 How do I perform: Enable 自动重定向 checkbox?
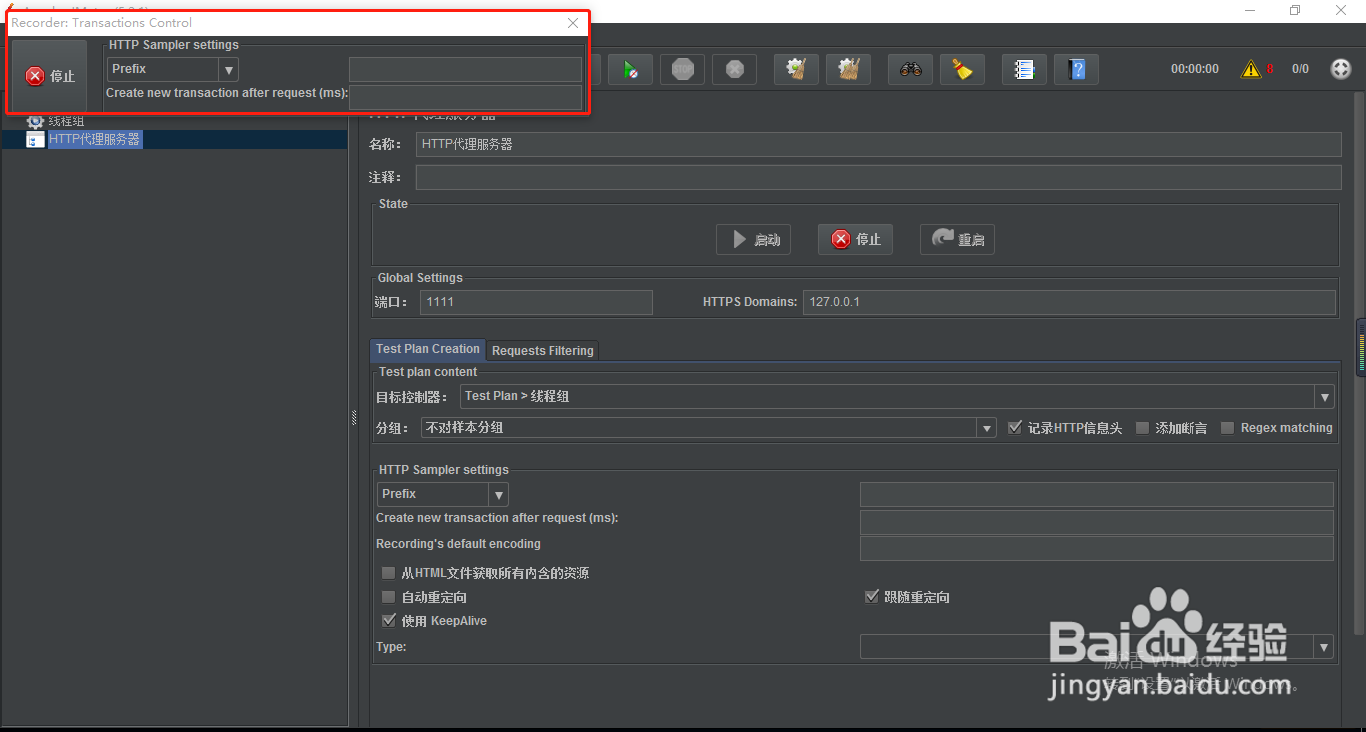(x=388, y=597)
